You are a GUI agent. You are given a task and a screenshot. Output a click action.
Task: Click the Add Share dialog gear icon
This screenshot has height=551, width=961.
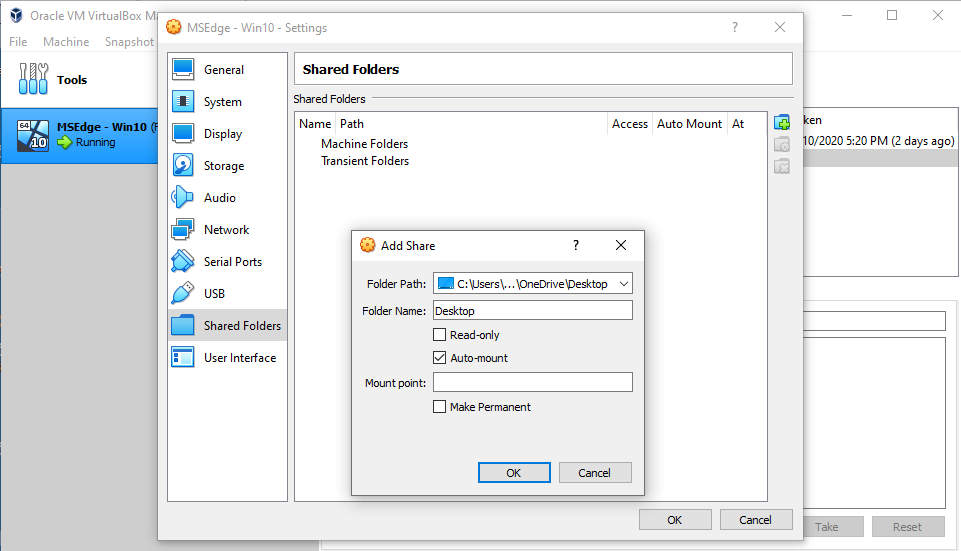point(368,245)
